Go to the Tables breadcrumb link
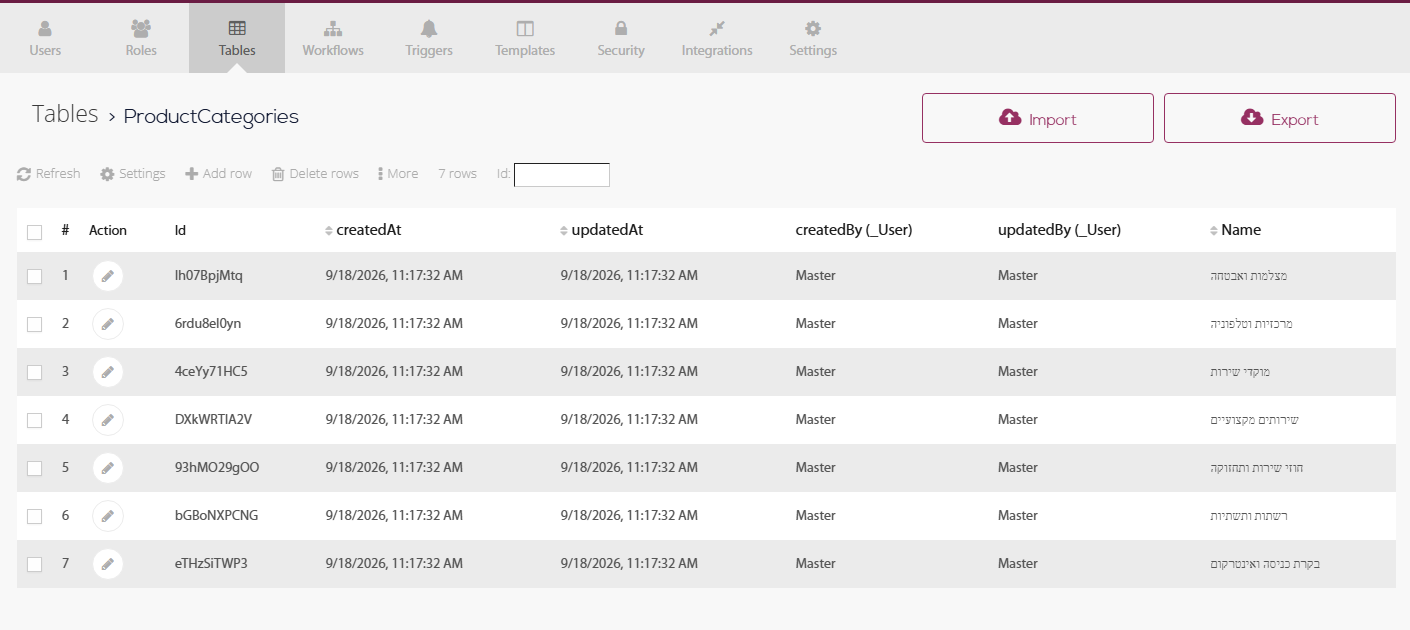The image size is (1410, 630). 65,114
